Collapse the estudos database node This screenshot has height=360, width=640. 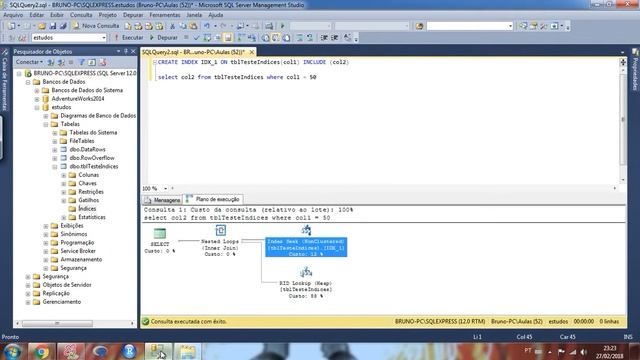37,107
